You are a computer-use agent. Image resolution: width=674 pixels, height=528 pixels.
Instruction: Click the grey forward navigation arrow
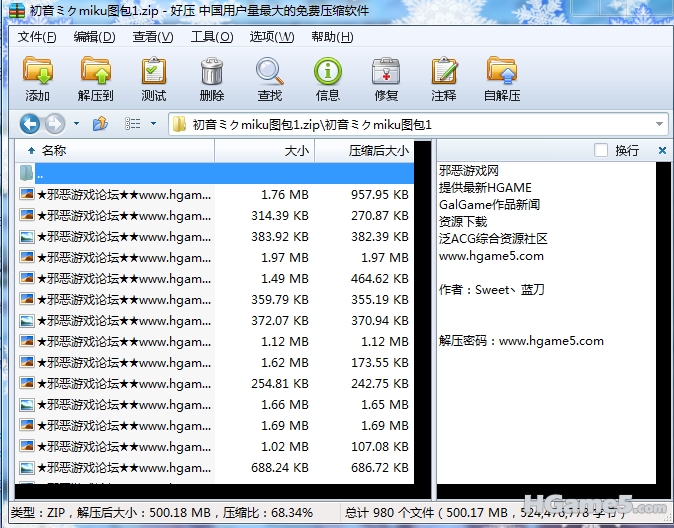55,124
